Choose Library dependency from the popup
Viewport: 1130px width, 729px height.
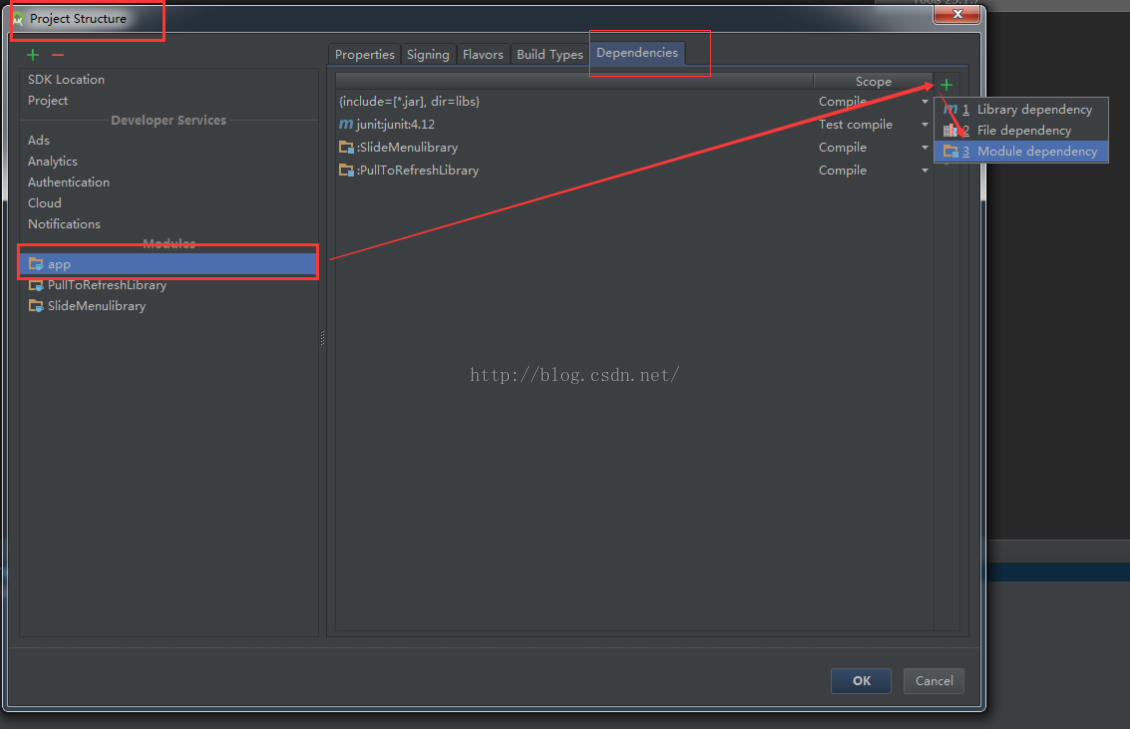pyautogui.click(x=1021, y=109)
